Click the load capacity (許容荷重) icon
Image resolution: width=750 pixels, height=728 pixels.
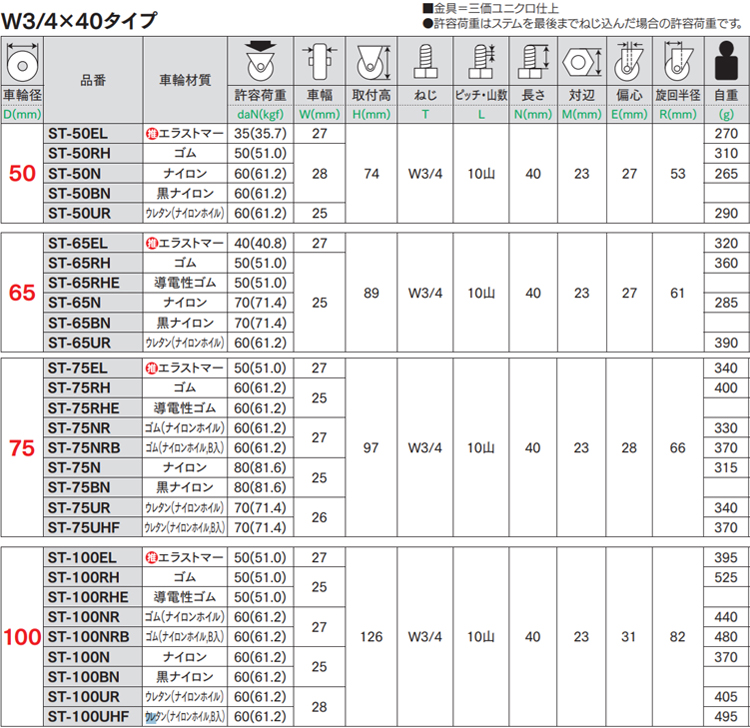[x=260, y=62]
